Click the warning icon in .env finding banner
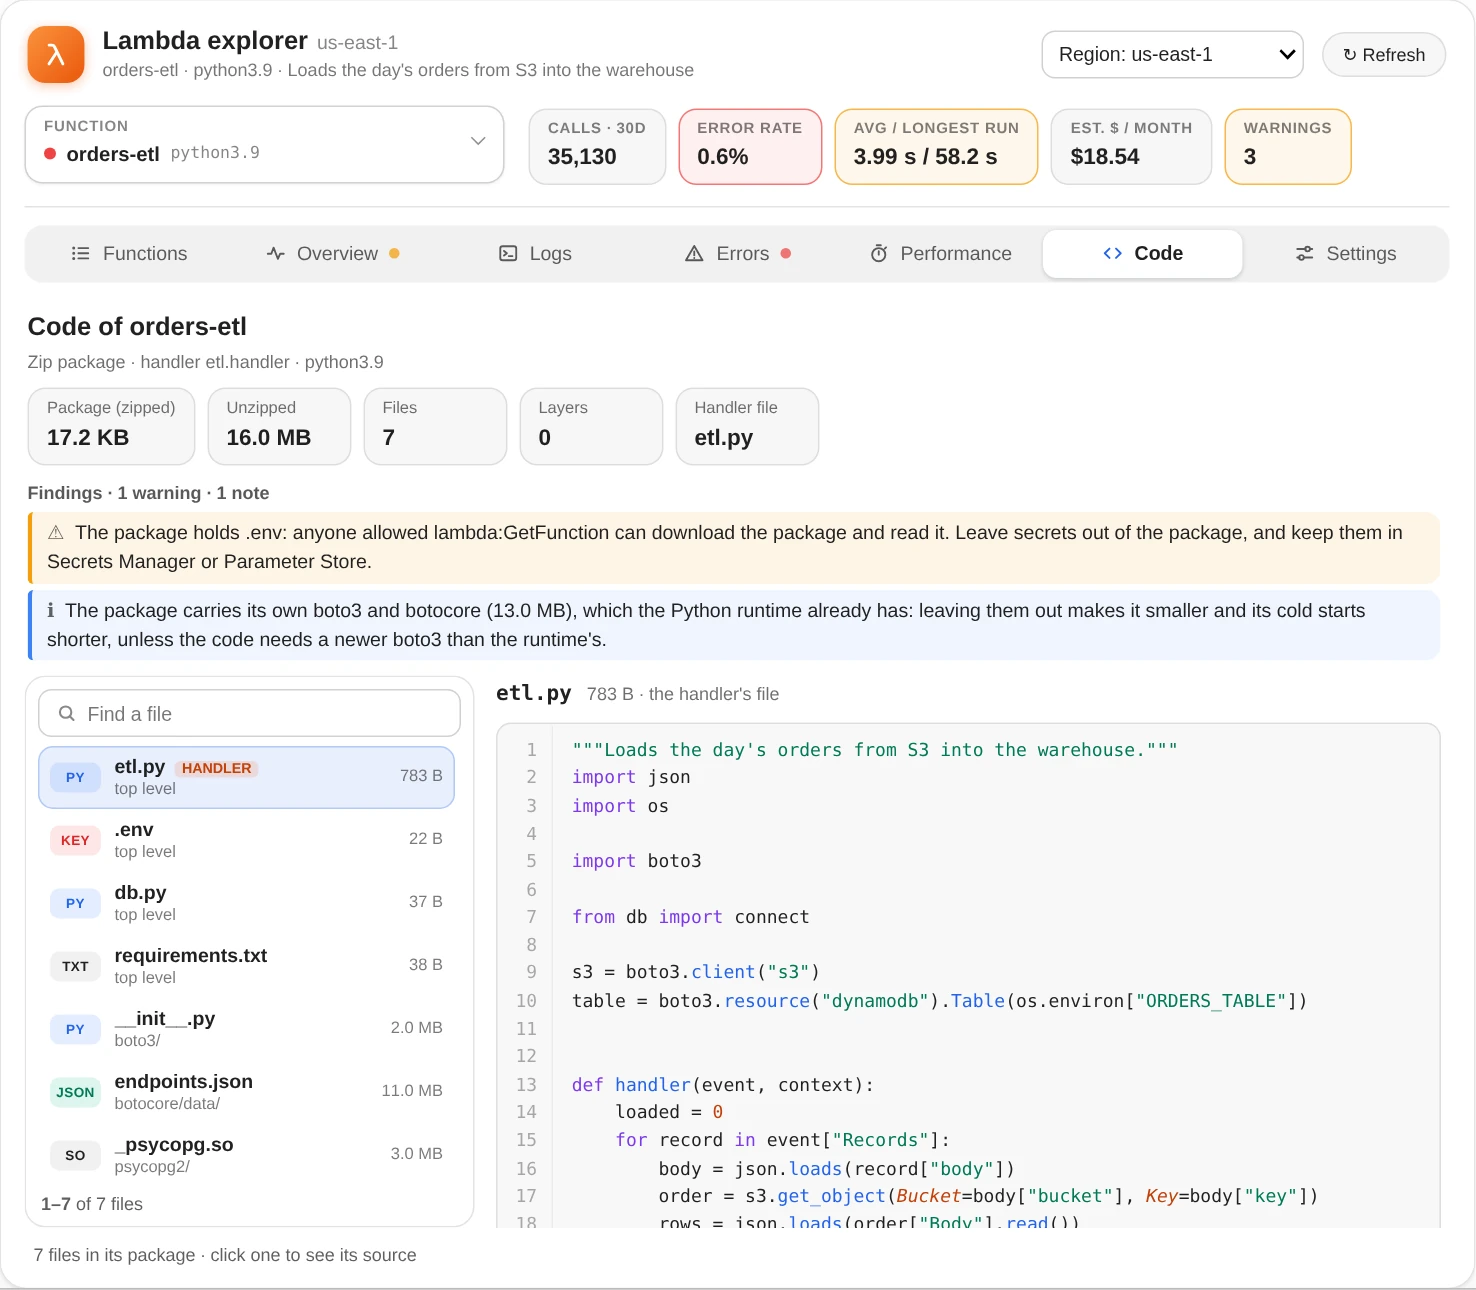Viewport: 1476px width, 1290px height. [56, 533]
